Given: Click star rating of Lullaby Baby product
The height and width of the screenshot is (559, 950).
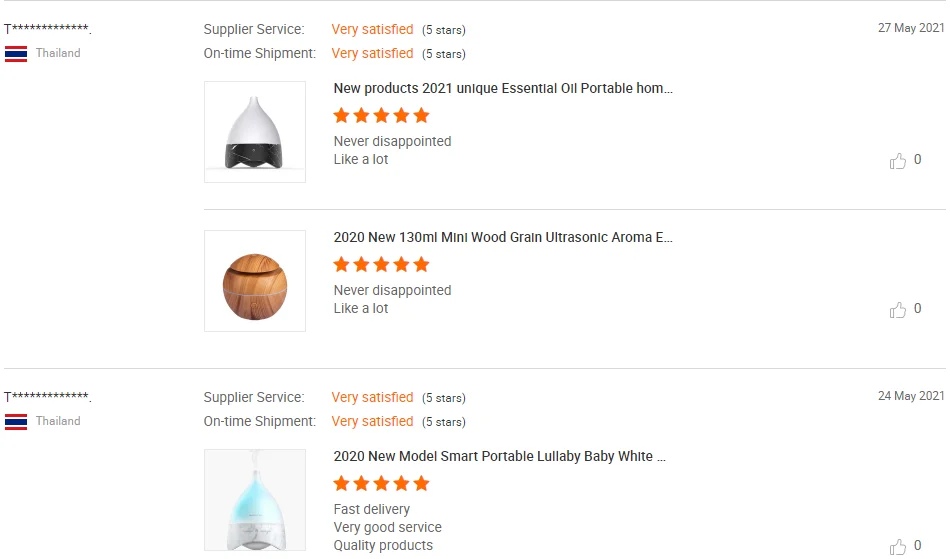Looking at the screenshot, I should (x=381, y=484).
